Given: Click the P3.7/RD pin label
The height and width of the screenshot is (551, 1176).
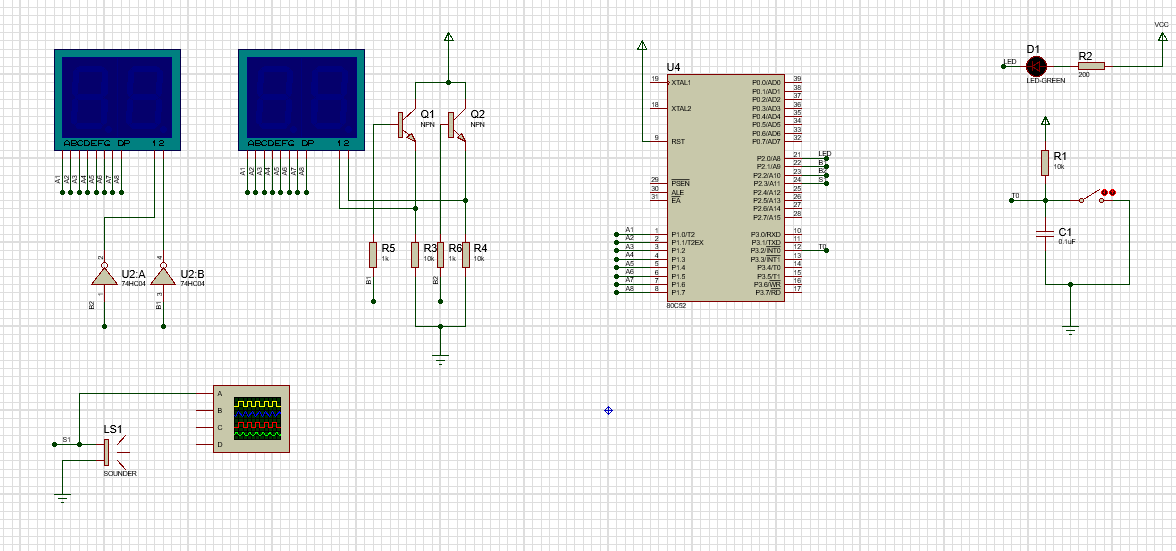Looking at the screenshot, I should coord(767,292).
